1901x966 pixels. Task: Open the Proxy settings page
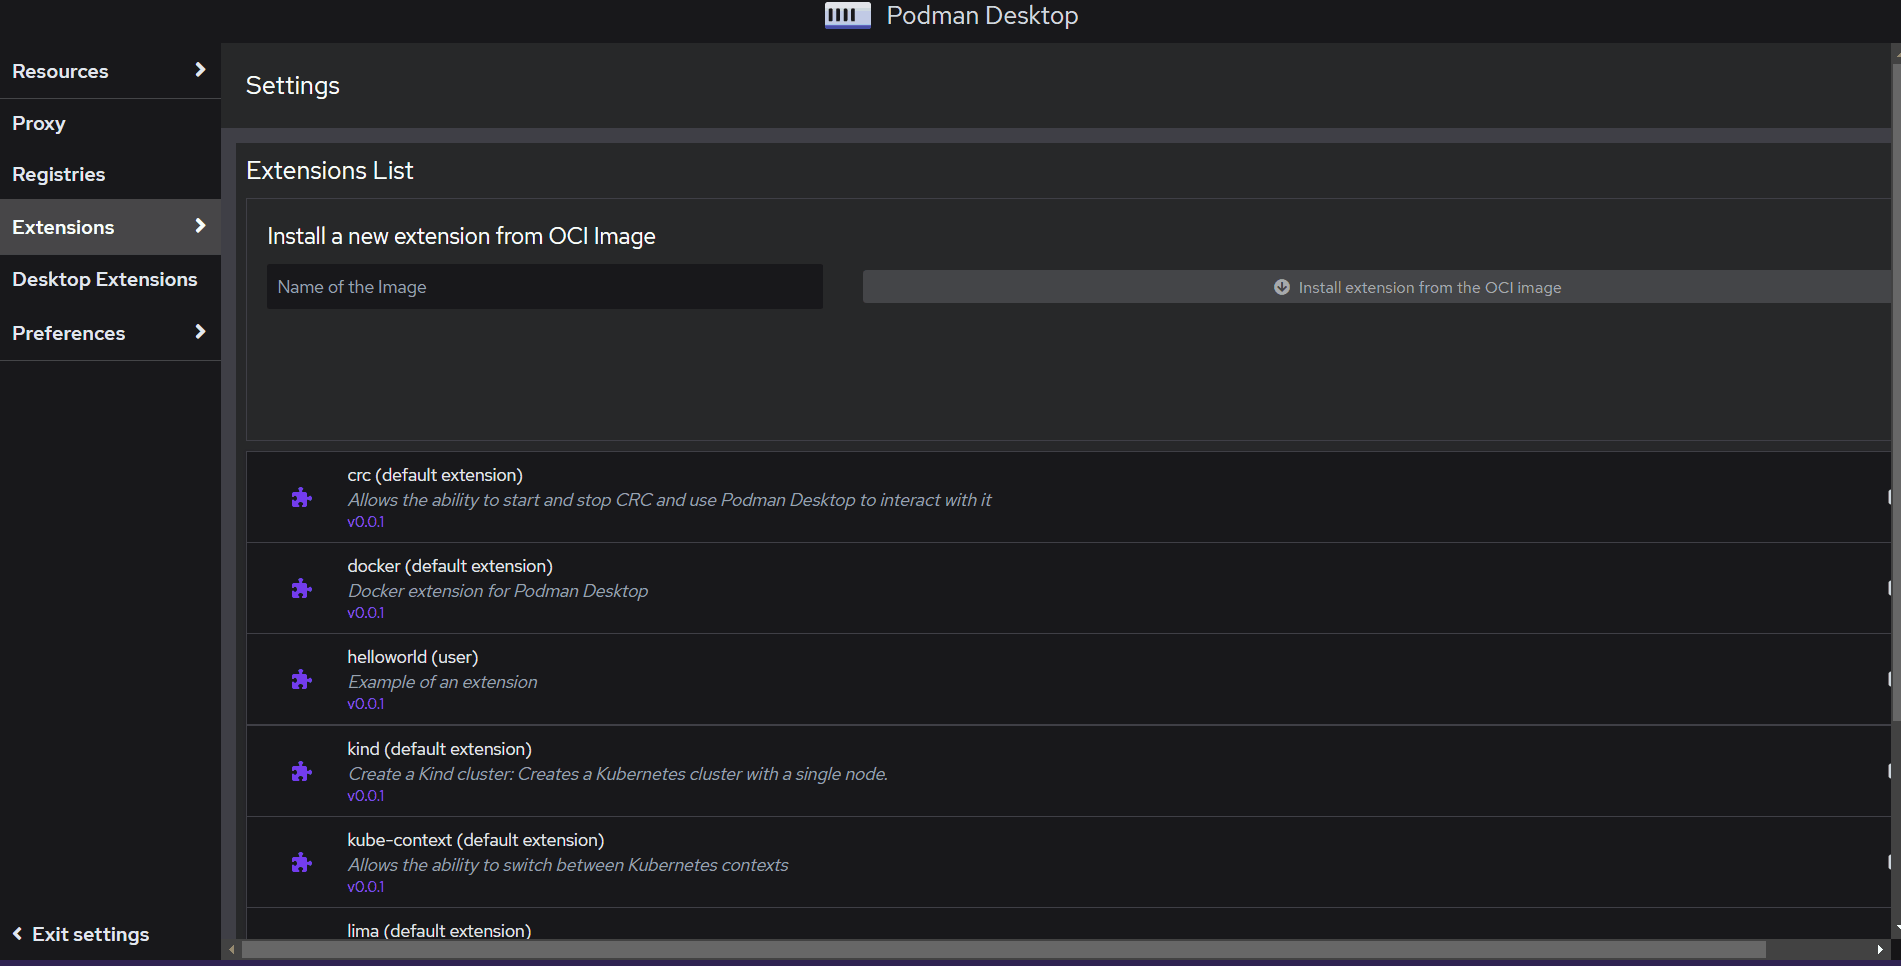click(39, 123)
